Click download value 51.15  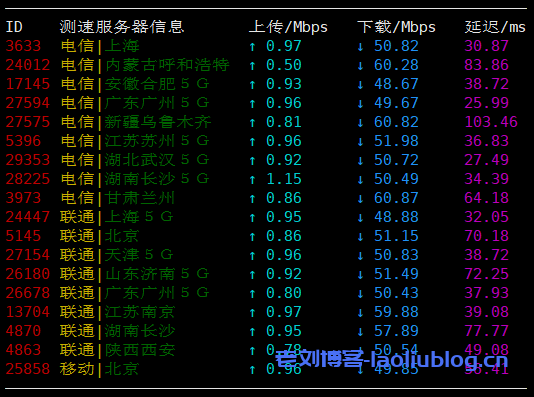(x=396, y=236)
